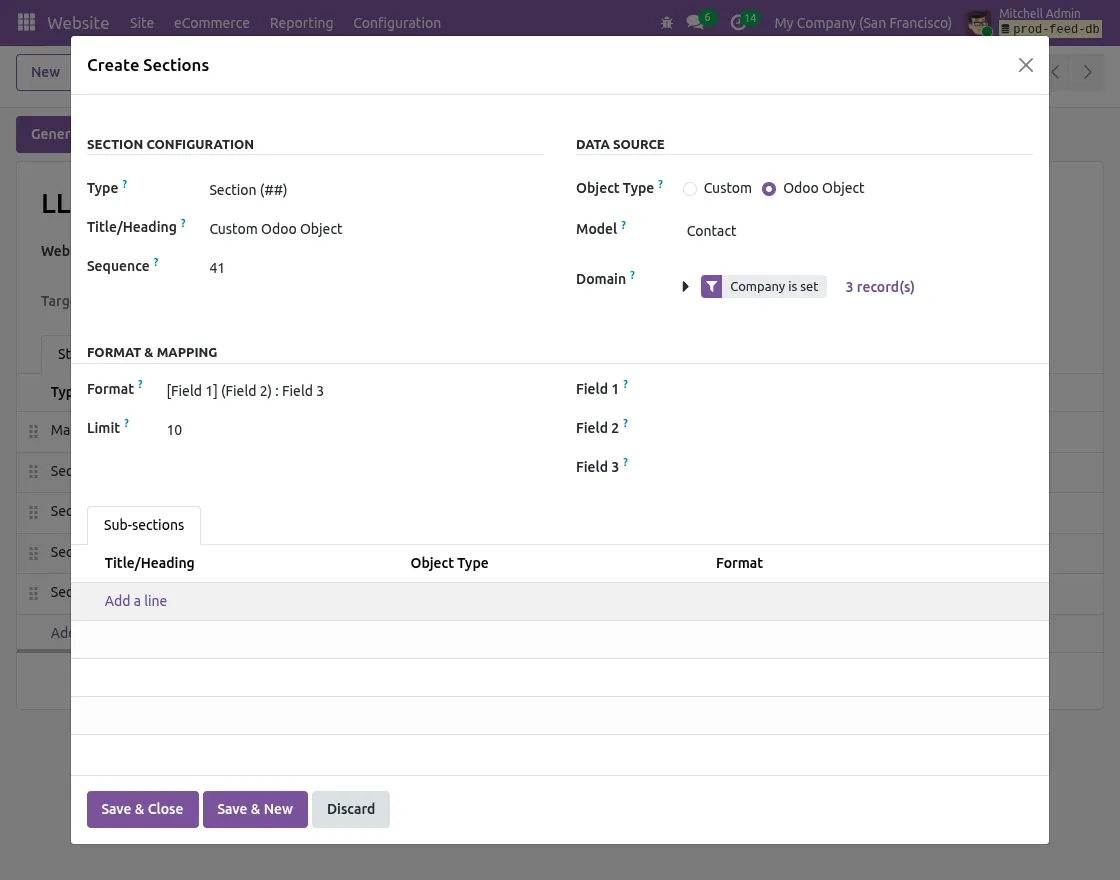1120x880 pixels.
Task: Click Field 3 help question mark
Action: coord(625,463)
